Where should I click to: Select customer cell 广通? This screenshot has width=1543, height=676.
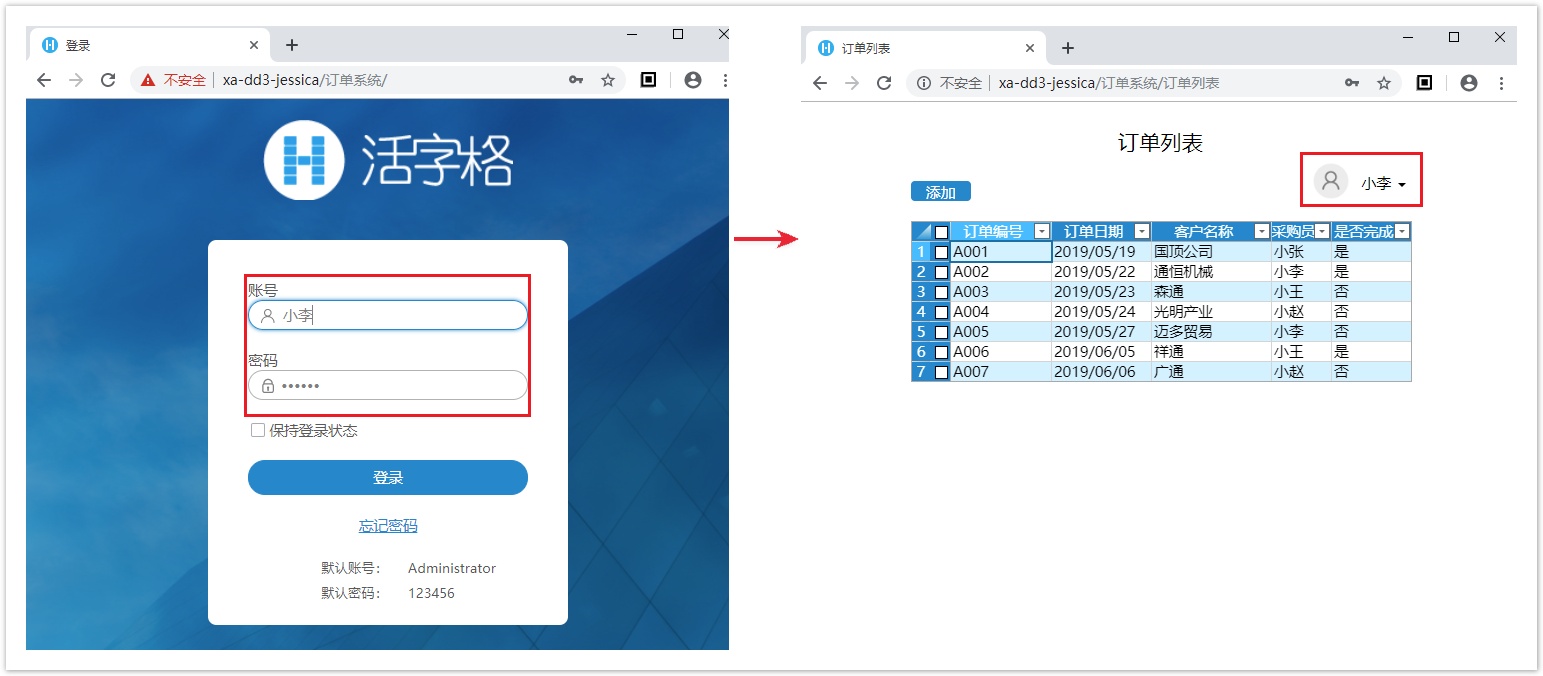[1211, 372]
